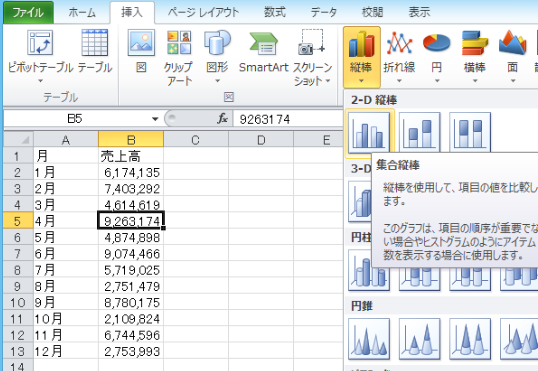Select cell labeled 10月
The image size is (538, 371).
pos(66,319)
